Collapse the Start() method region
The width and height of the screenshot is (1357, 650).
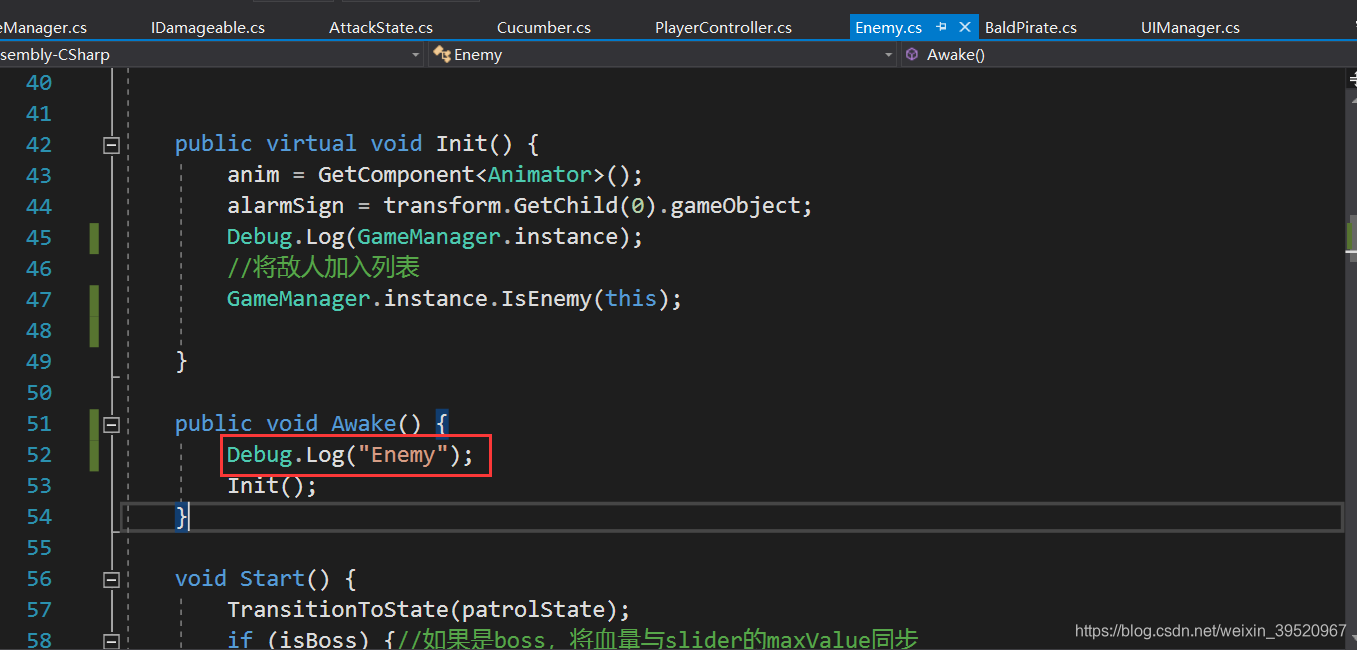pos(111,579)
